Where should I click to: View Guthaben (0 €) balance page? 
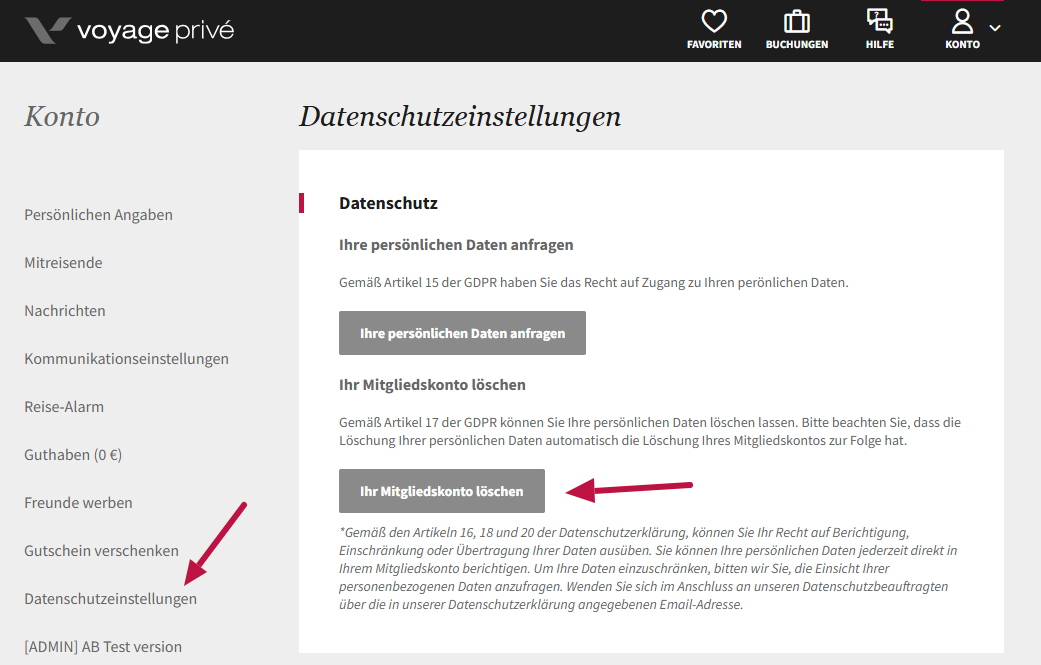point(73,455)
